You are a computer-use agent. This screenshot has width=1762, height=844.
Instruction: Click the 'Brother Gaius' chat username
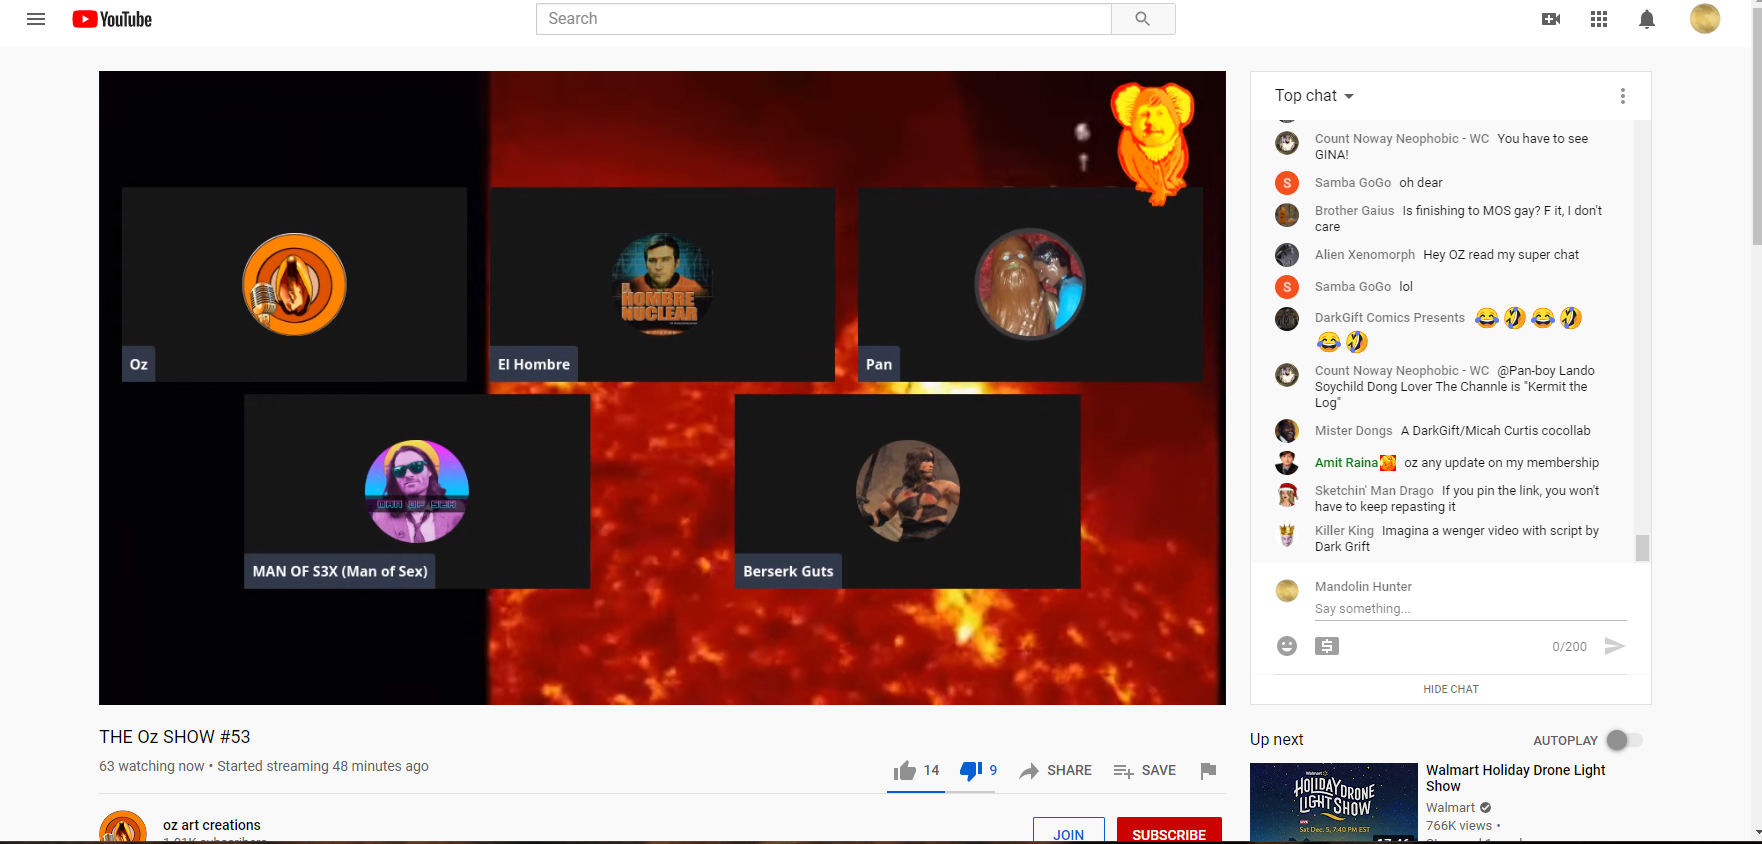click(x=1354, y=211)
